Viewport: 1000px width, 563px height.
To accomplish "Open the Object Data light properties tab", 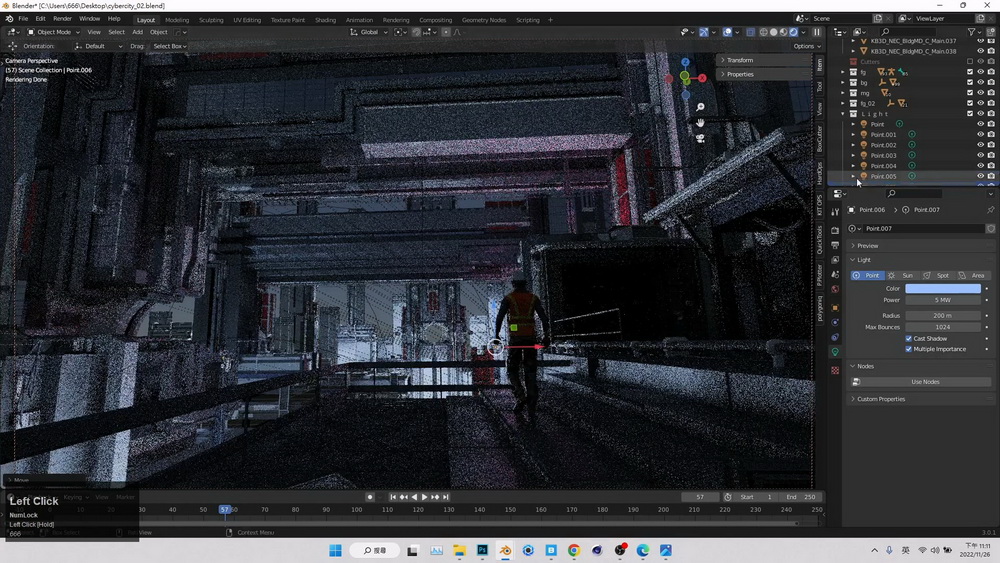I will 835,351.
